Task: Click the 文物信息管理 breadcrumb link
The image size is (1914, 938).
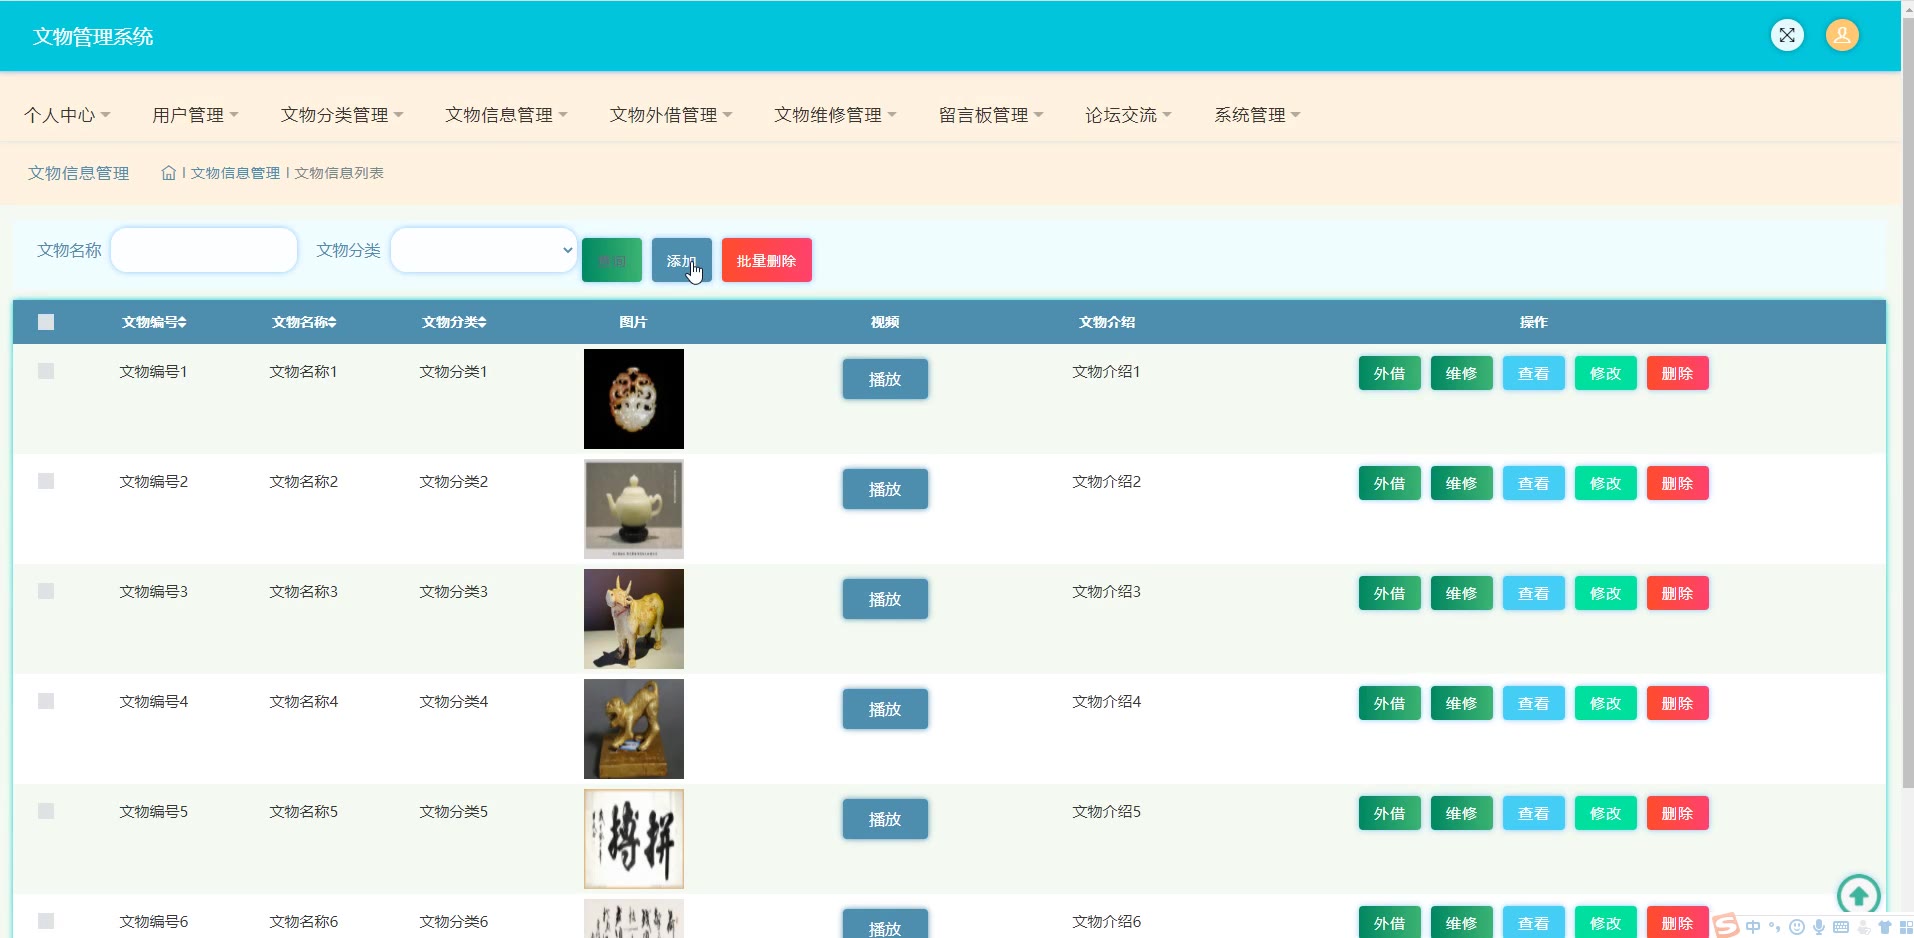Action: pyautogui.click(x=235, y=173)
